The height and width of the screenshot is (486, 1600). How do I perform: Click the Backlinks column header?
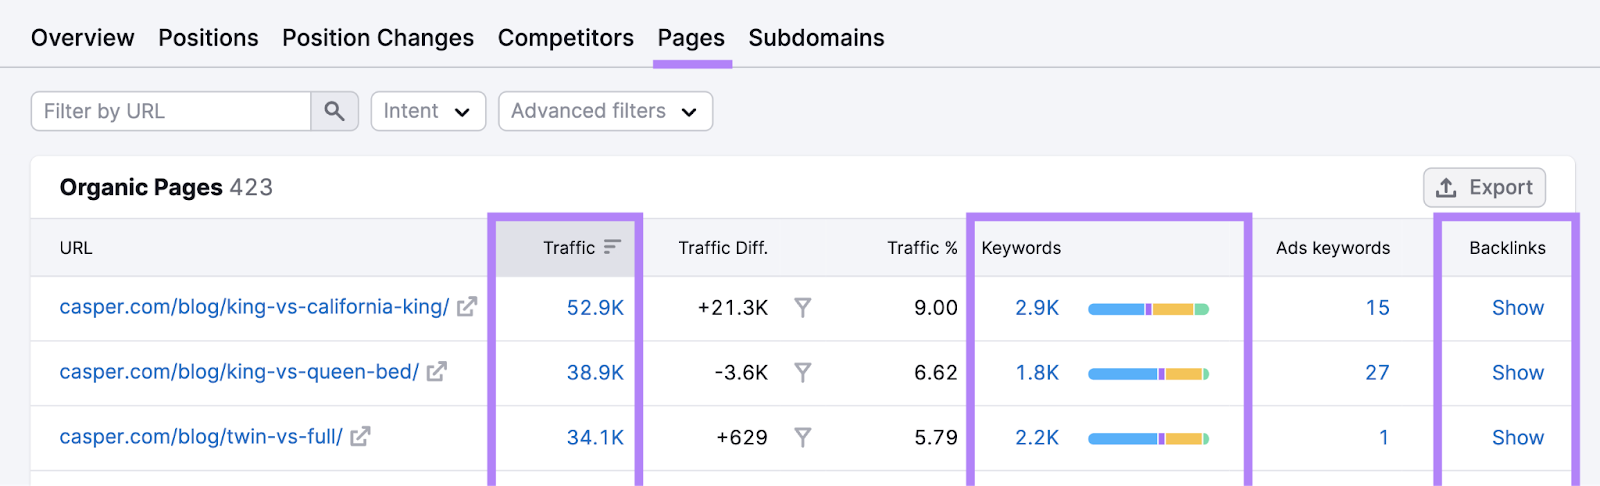point(1507,248)
